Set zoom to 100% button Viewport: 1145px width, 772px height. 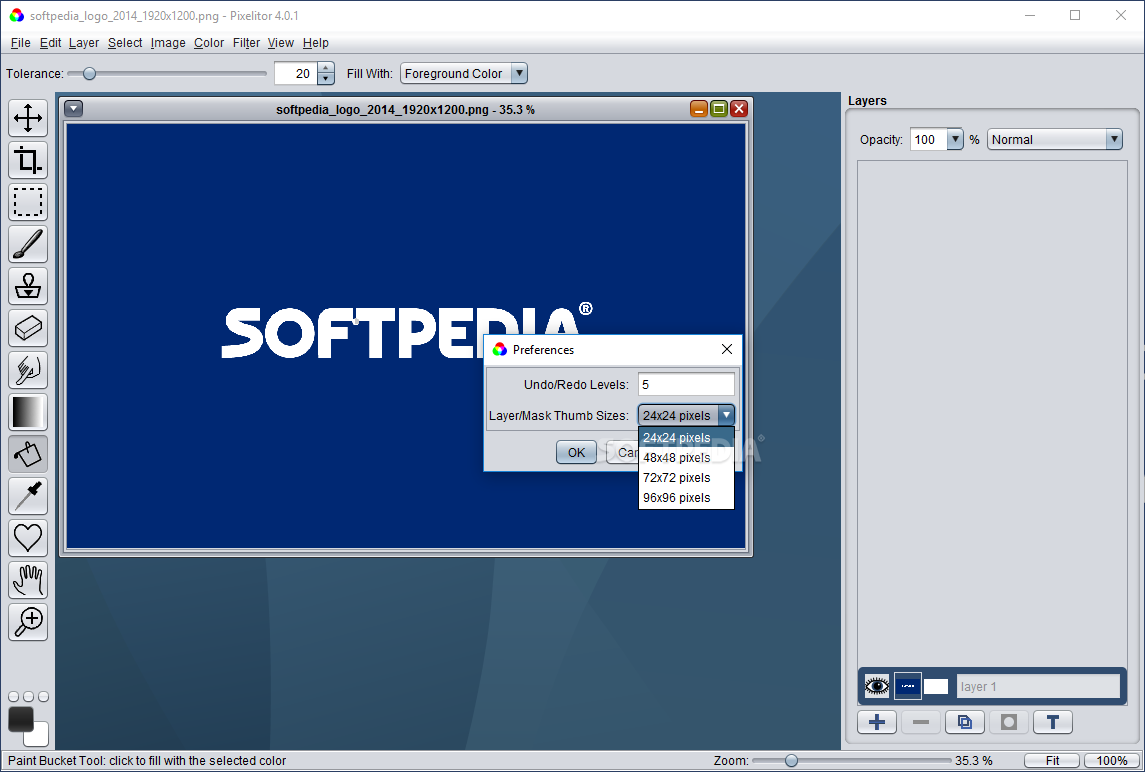pyautogui.click(x=1111, y=760)
